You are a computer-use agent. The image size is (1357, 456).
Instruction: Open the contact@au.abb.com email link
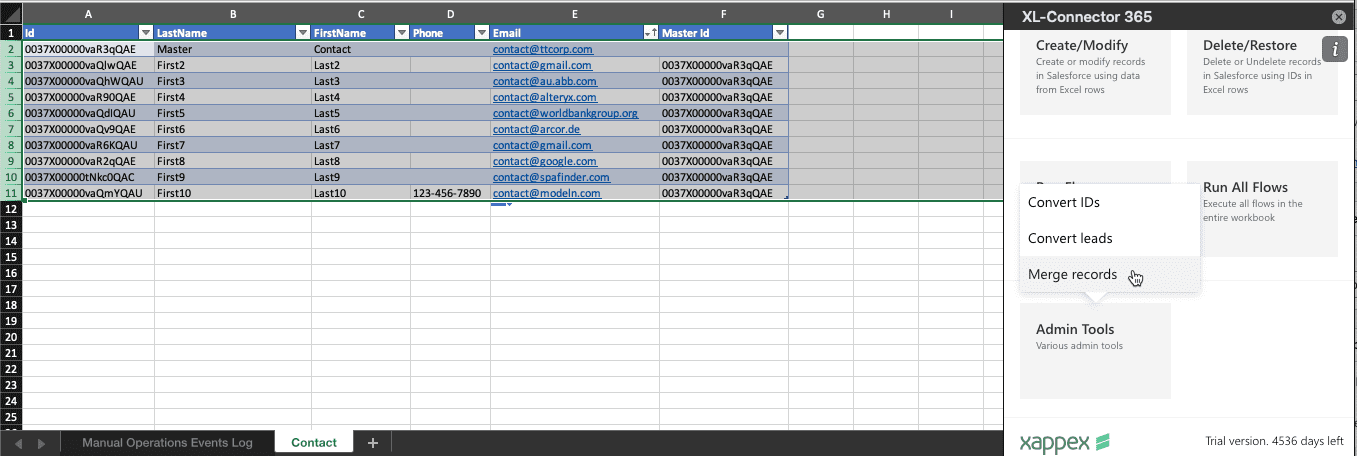(x=543, y=81)
